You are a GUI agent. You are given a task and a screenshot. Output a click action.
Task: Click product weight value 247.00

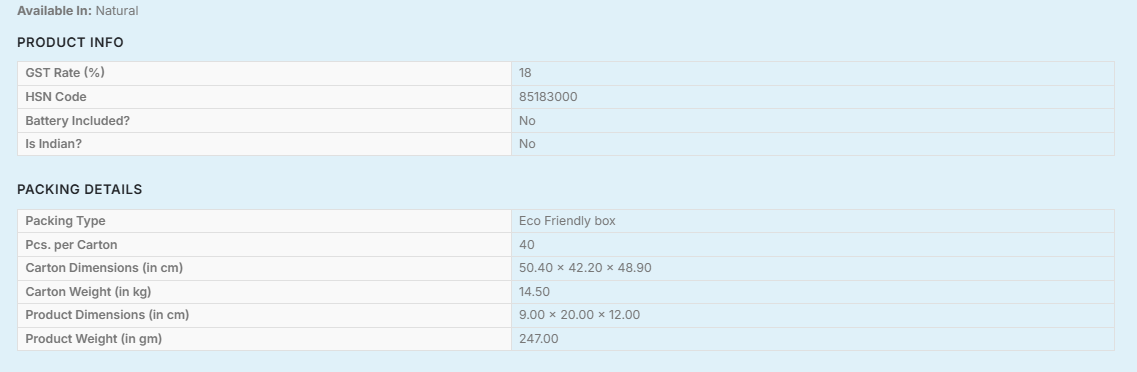[539, 339]
